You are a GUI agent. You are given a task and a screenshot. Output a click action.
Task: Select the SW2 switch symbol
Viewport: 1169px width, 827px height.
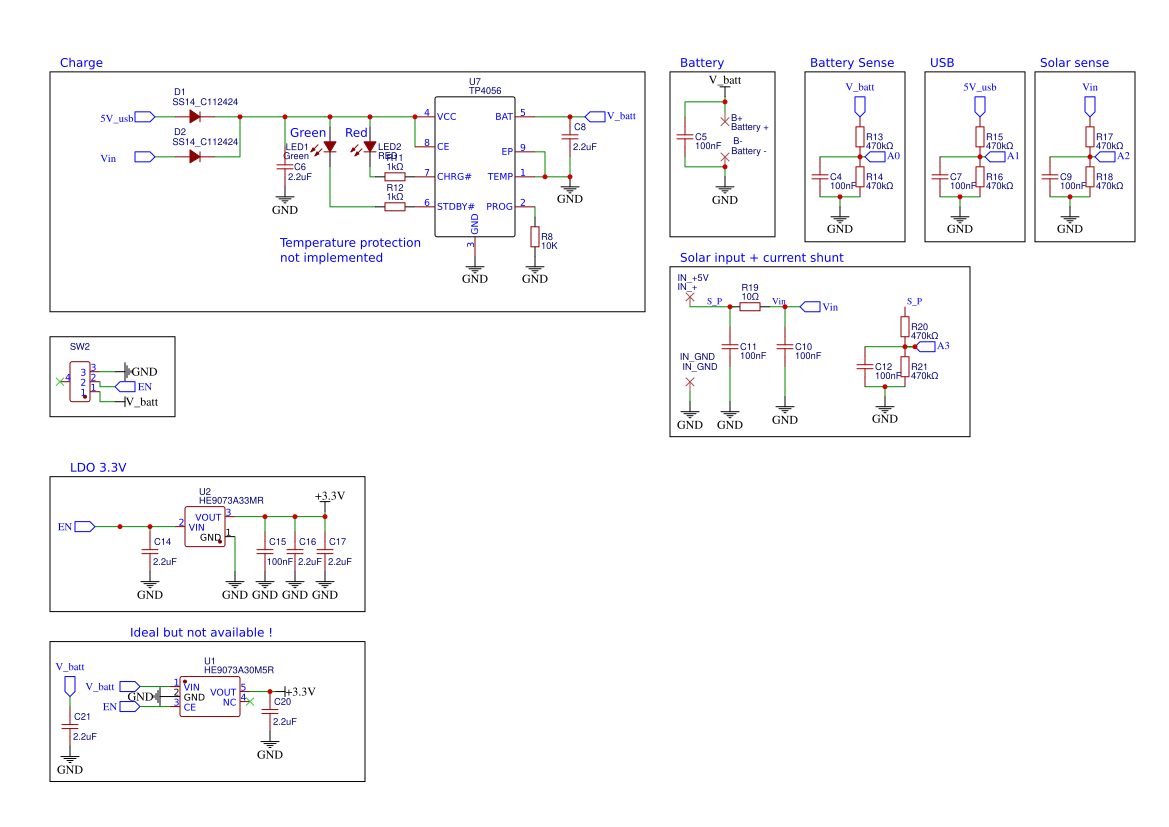click(79, 382)
